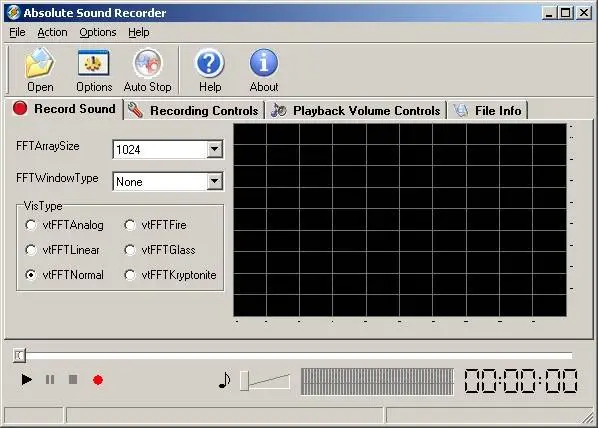
Task: Expand the FFTArraySize dropdown arrow
Action: (215, 149)
